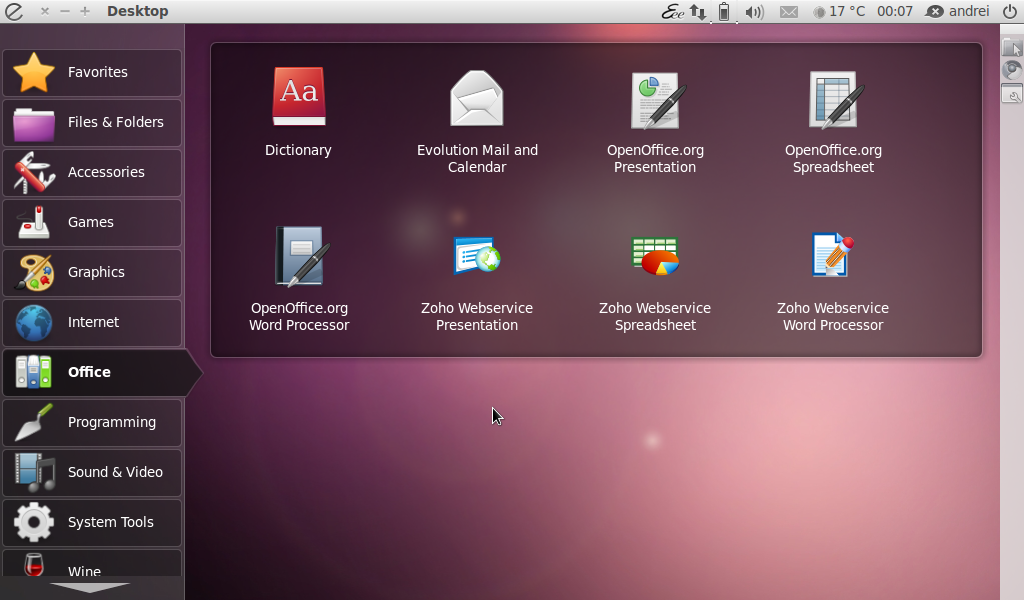This screenshot has height=600, width=1024.
Task: Click the Chrome icon in right panel
Action: pyautogui.click(x=1012, y=70)
